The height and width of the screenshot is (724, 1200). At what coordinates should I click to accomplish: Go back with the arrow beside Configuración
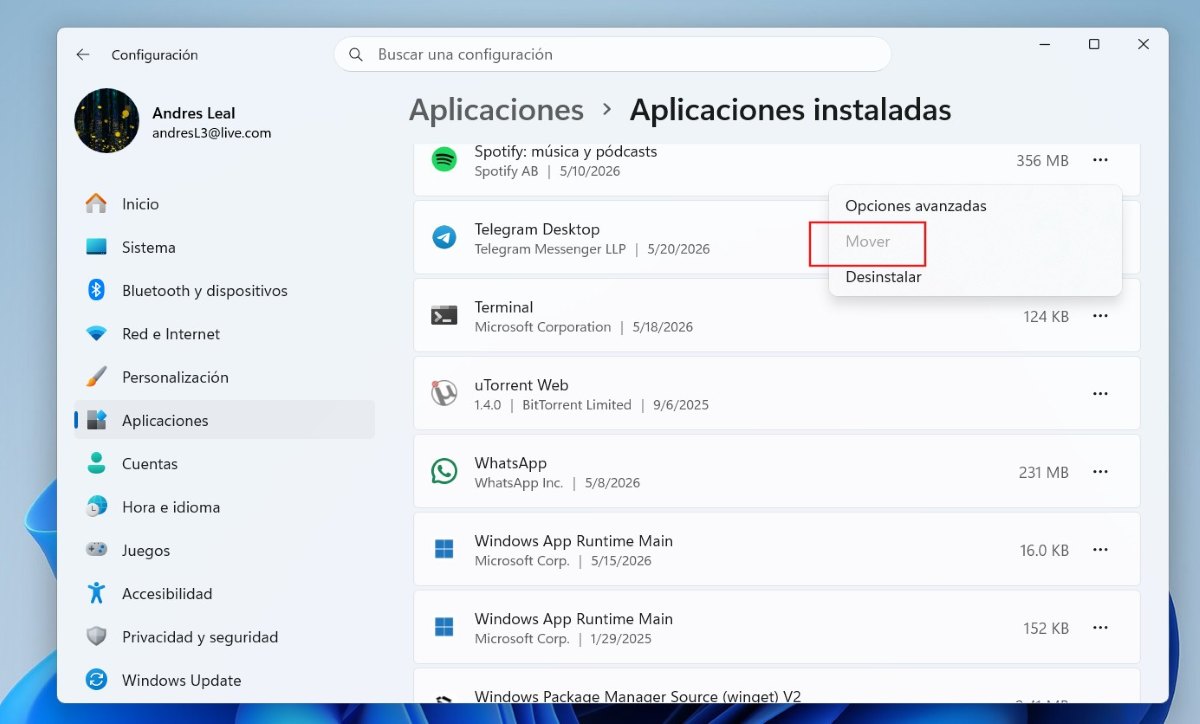(x=82, y=55)
